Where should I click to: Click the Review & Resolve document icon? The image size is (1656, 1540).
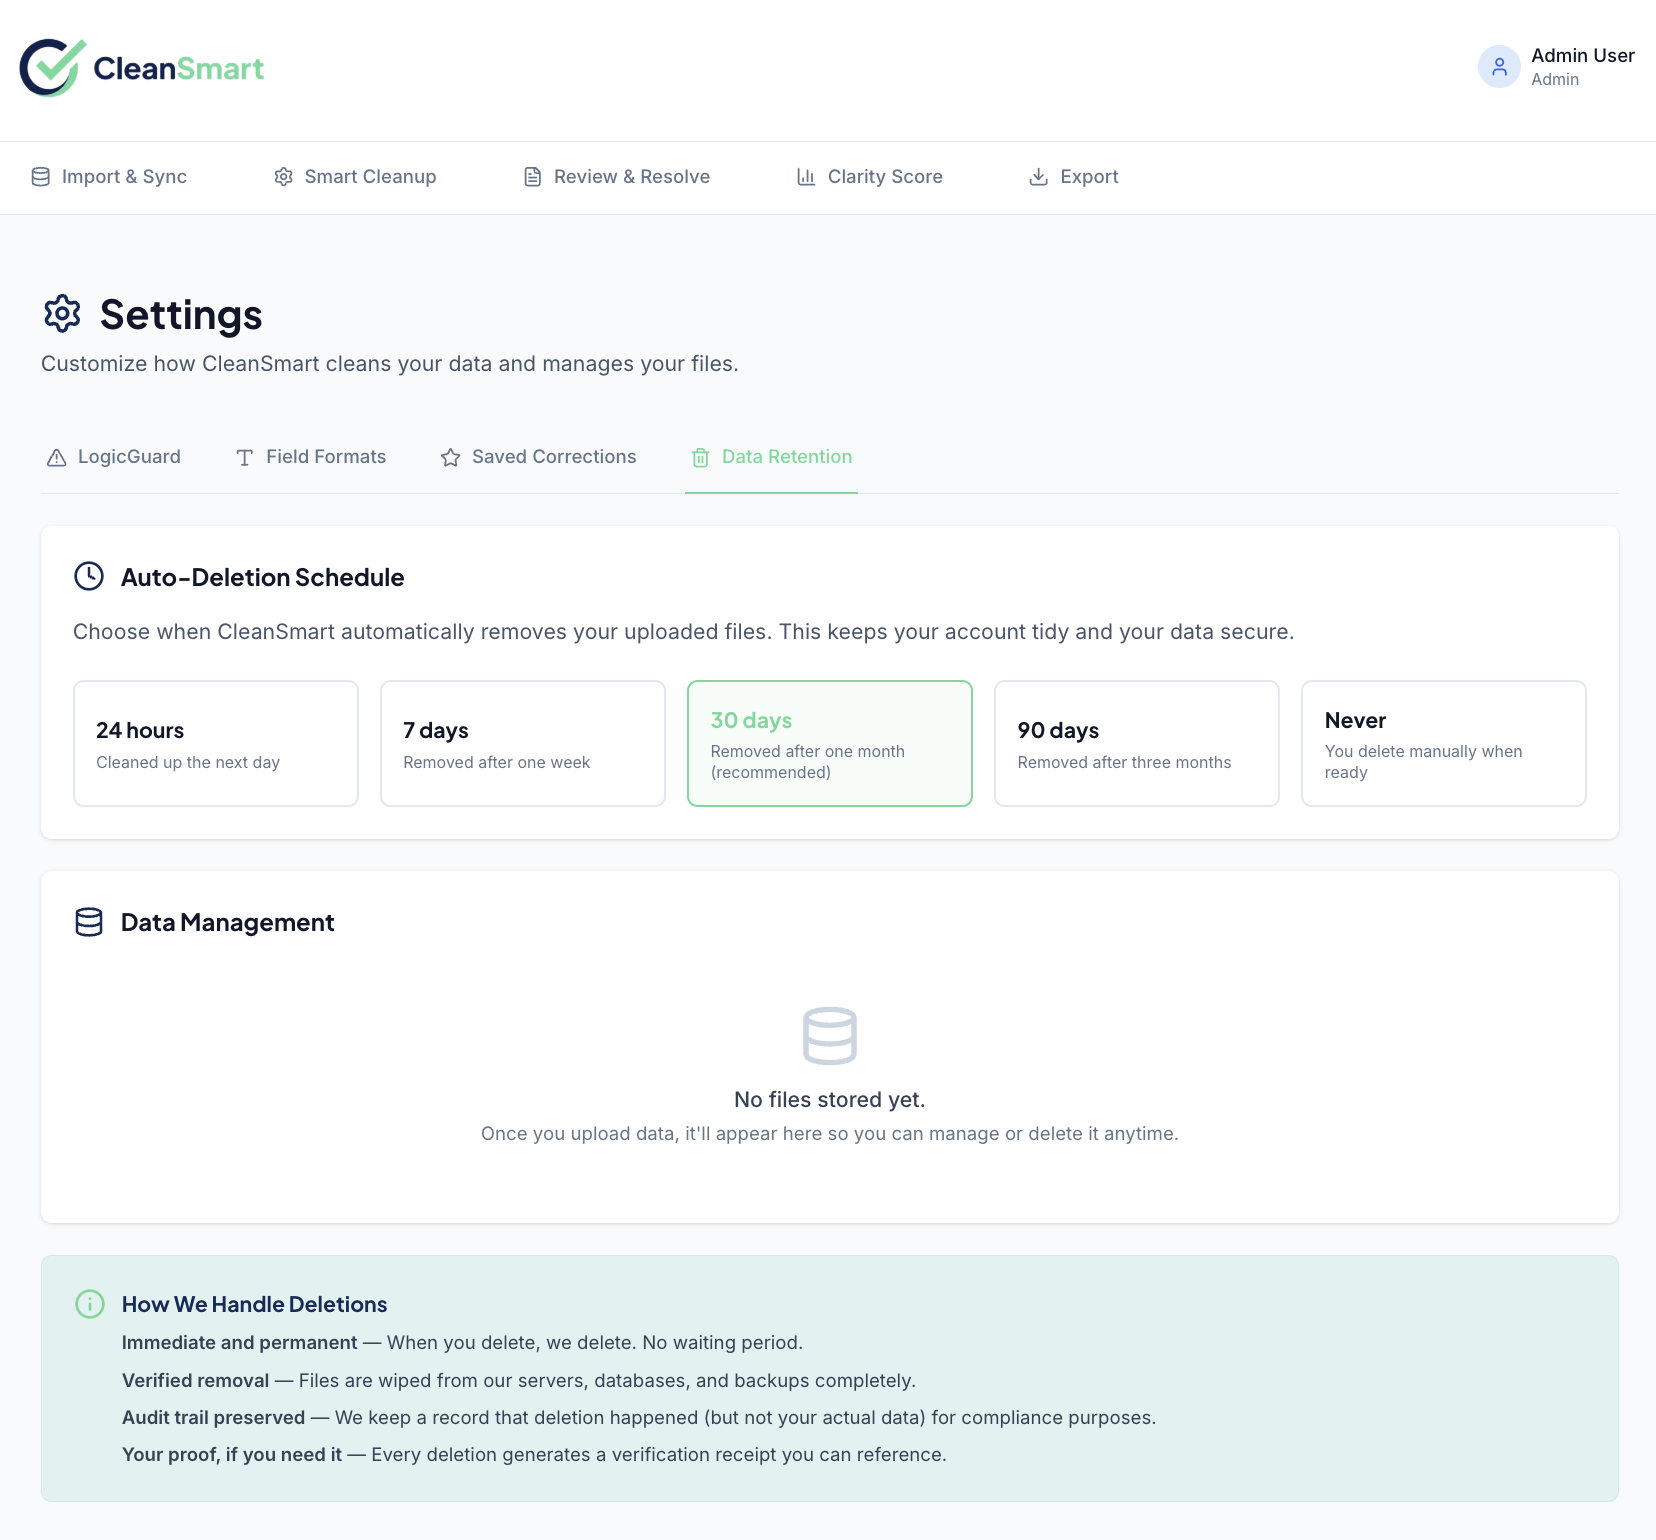533,177
